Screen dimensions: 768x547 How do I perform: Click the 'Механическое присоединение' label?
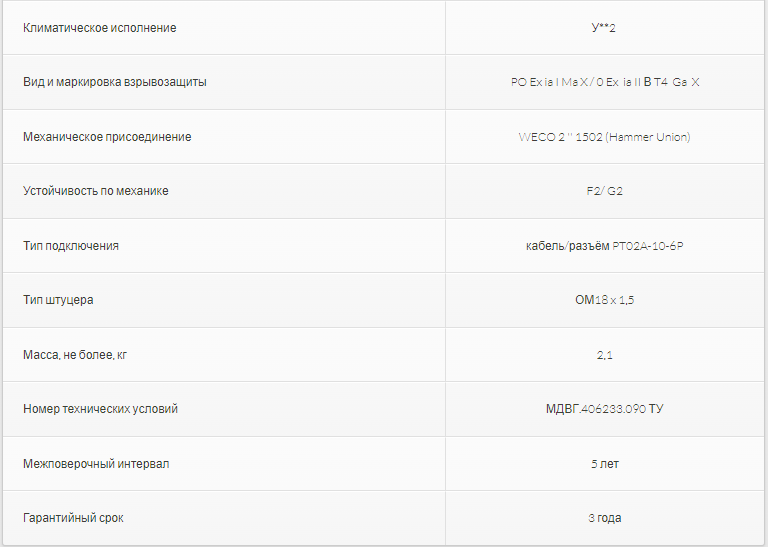[107, 137]
